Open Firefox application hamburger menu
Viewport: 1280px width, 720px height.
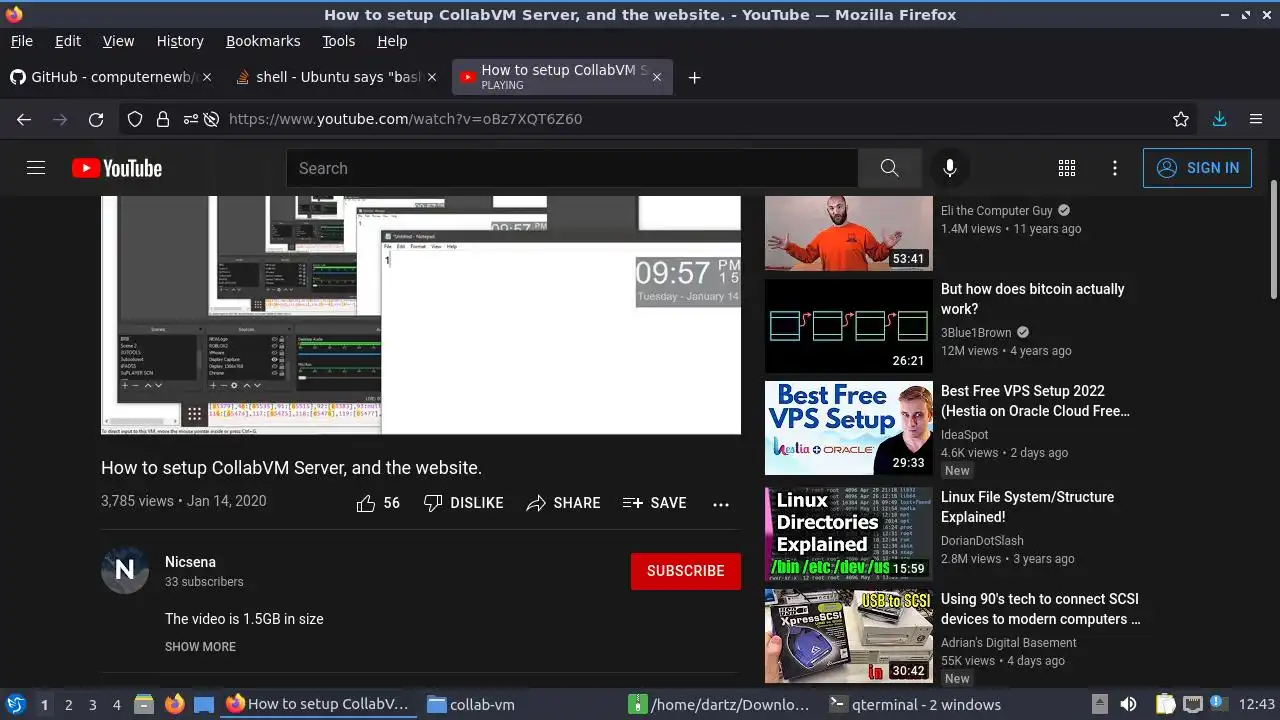[x=1256, y=119]
